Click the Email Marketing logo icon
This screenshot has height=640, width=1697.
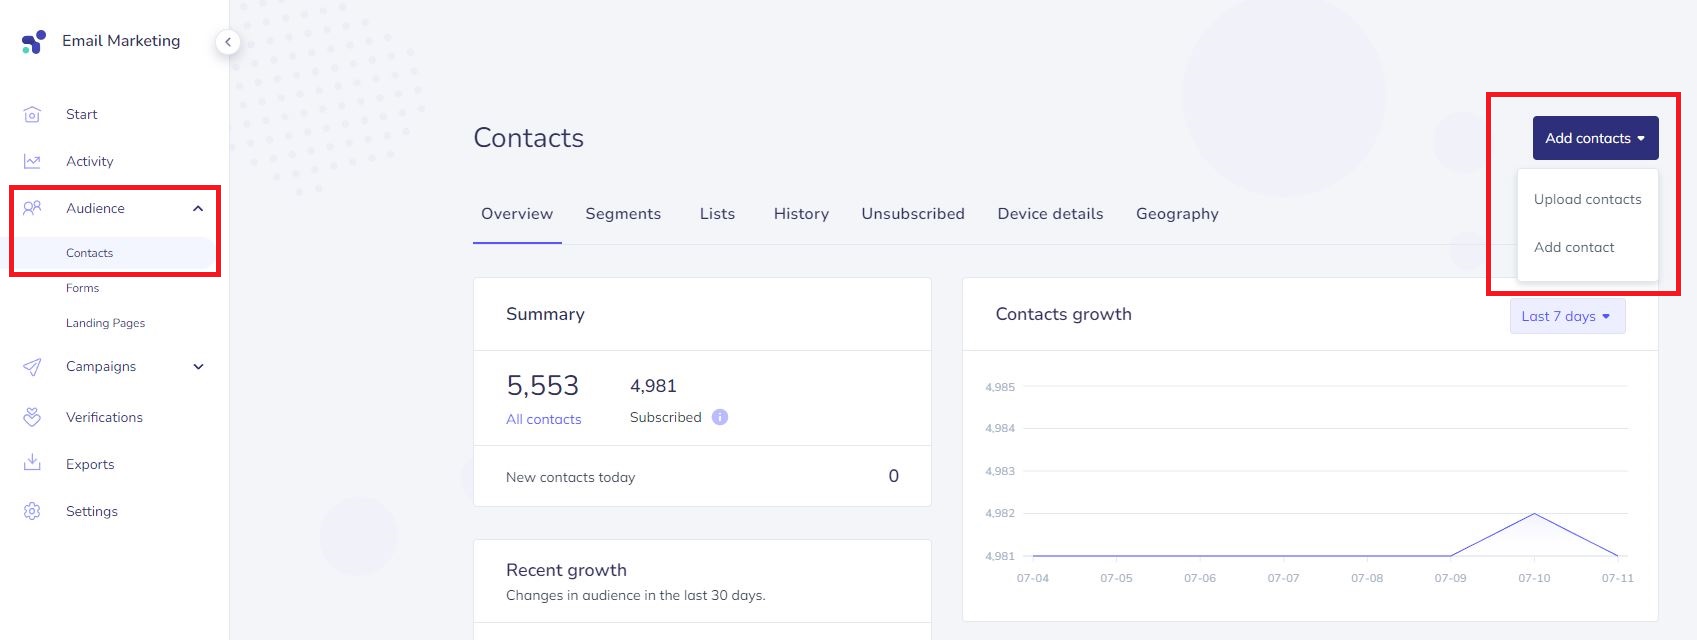(34, 41)
